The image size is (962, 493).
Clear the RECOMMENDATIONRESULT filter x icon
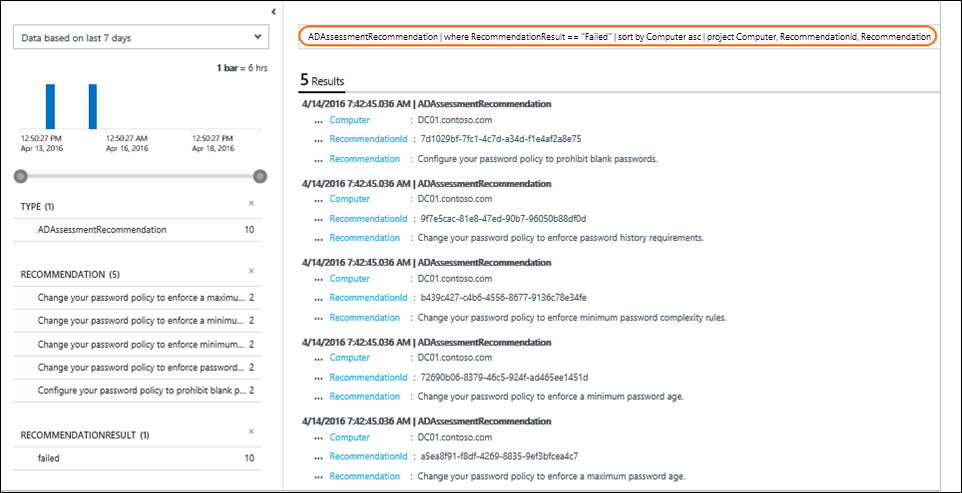click(x=251, y=434)
